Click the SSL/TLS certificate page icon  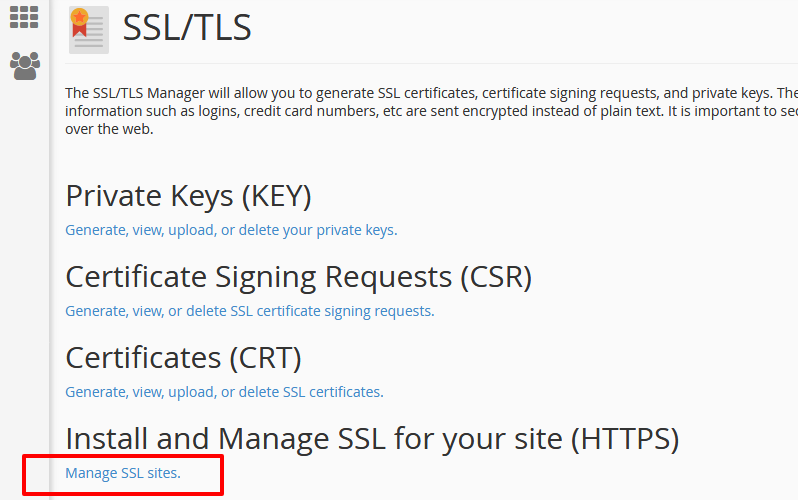89,30
